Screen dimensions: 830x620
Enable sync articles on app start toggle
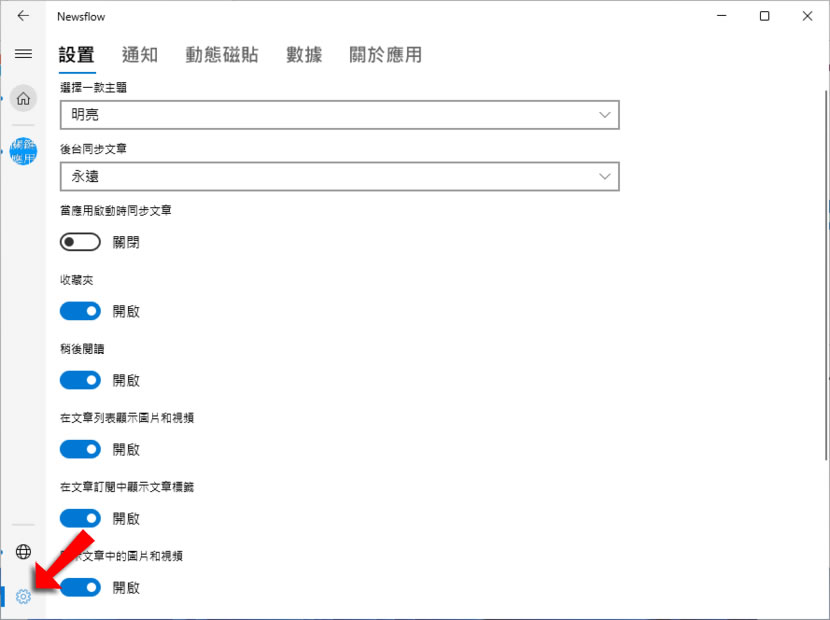click(80, 242)
